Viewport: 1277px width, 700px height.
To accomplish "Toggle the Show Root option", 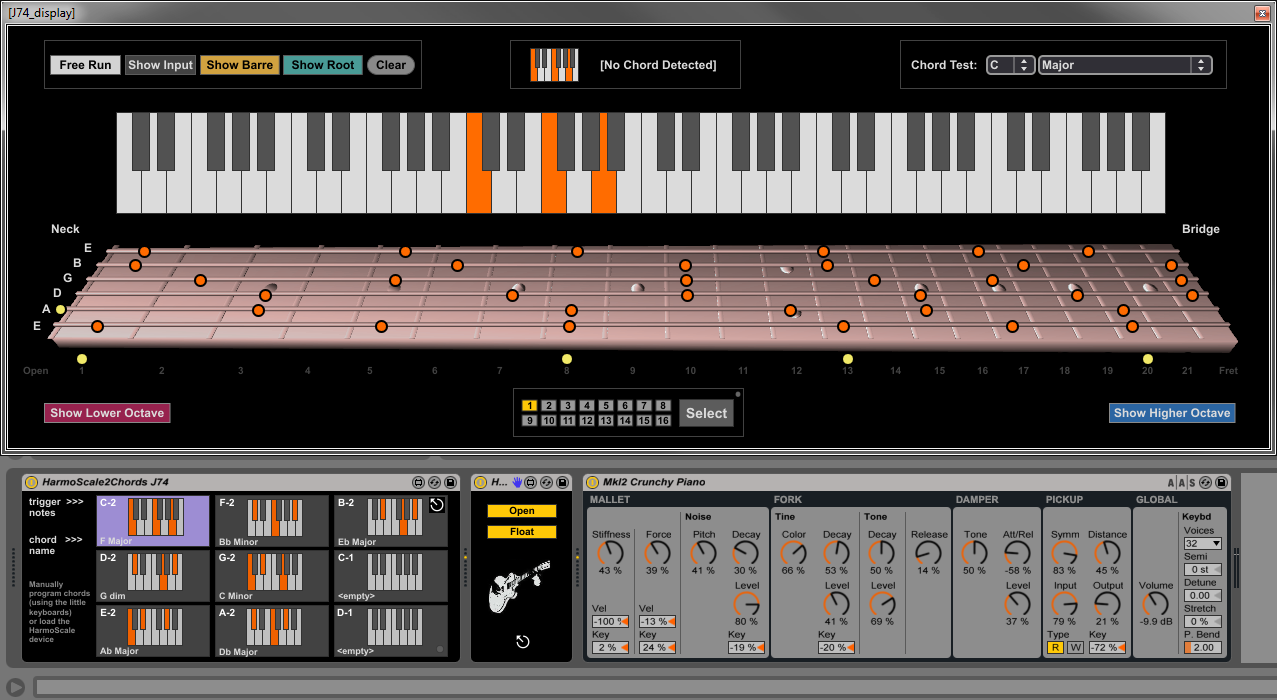I will coord(323,65).
